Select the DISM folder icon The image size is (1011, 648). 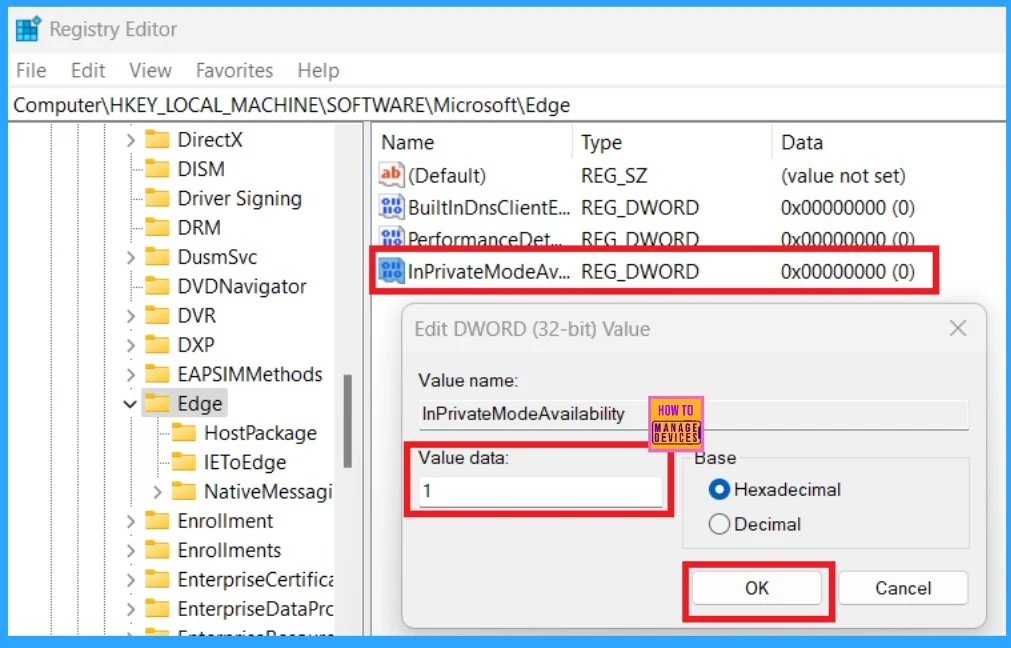click(x=157, y=169)
